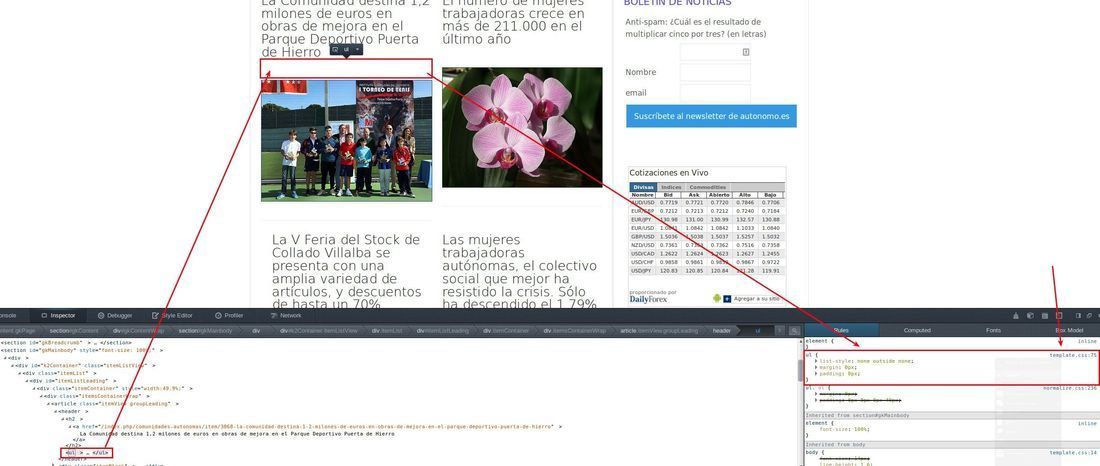The height and width of the screenshot is (466, 1100).
Task: Click the 'none outside none' list-style value
Action: pyautogui.click(x=886, y=361)
